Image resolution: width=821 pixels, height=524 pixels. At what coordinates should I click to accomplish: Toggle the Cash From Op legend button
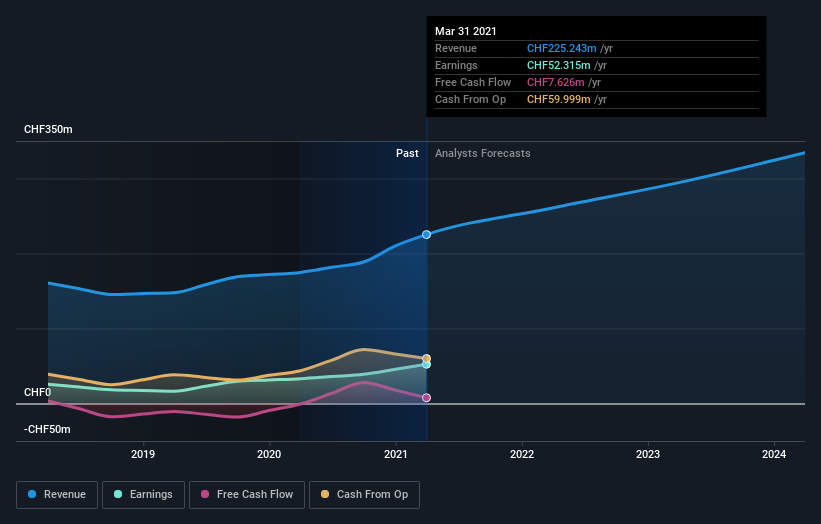364,495
